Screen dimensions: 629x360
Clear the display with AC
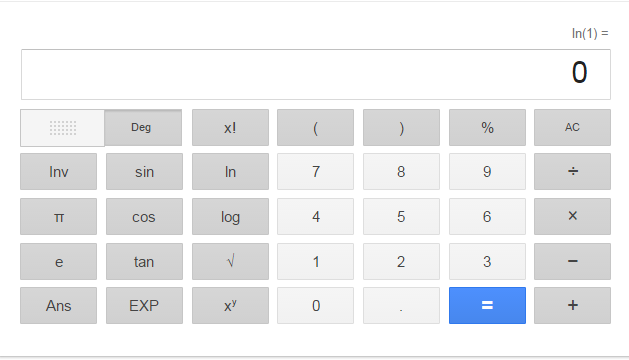click(x=572, y=128)
